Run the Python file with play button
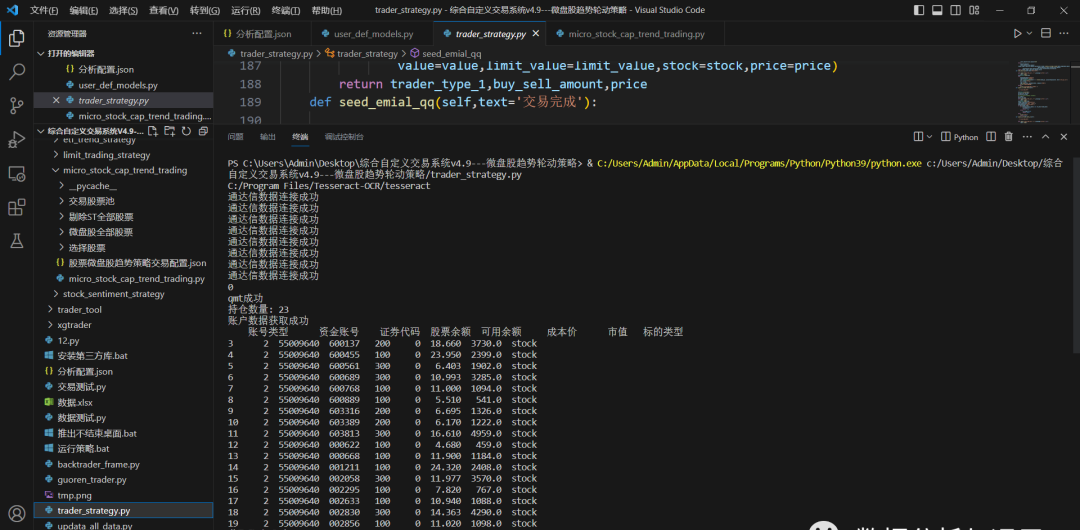The height and width of the screenshot is (530, 1080). [1017, 34]
